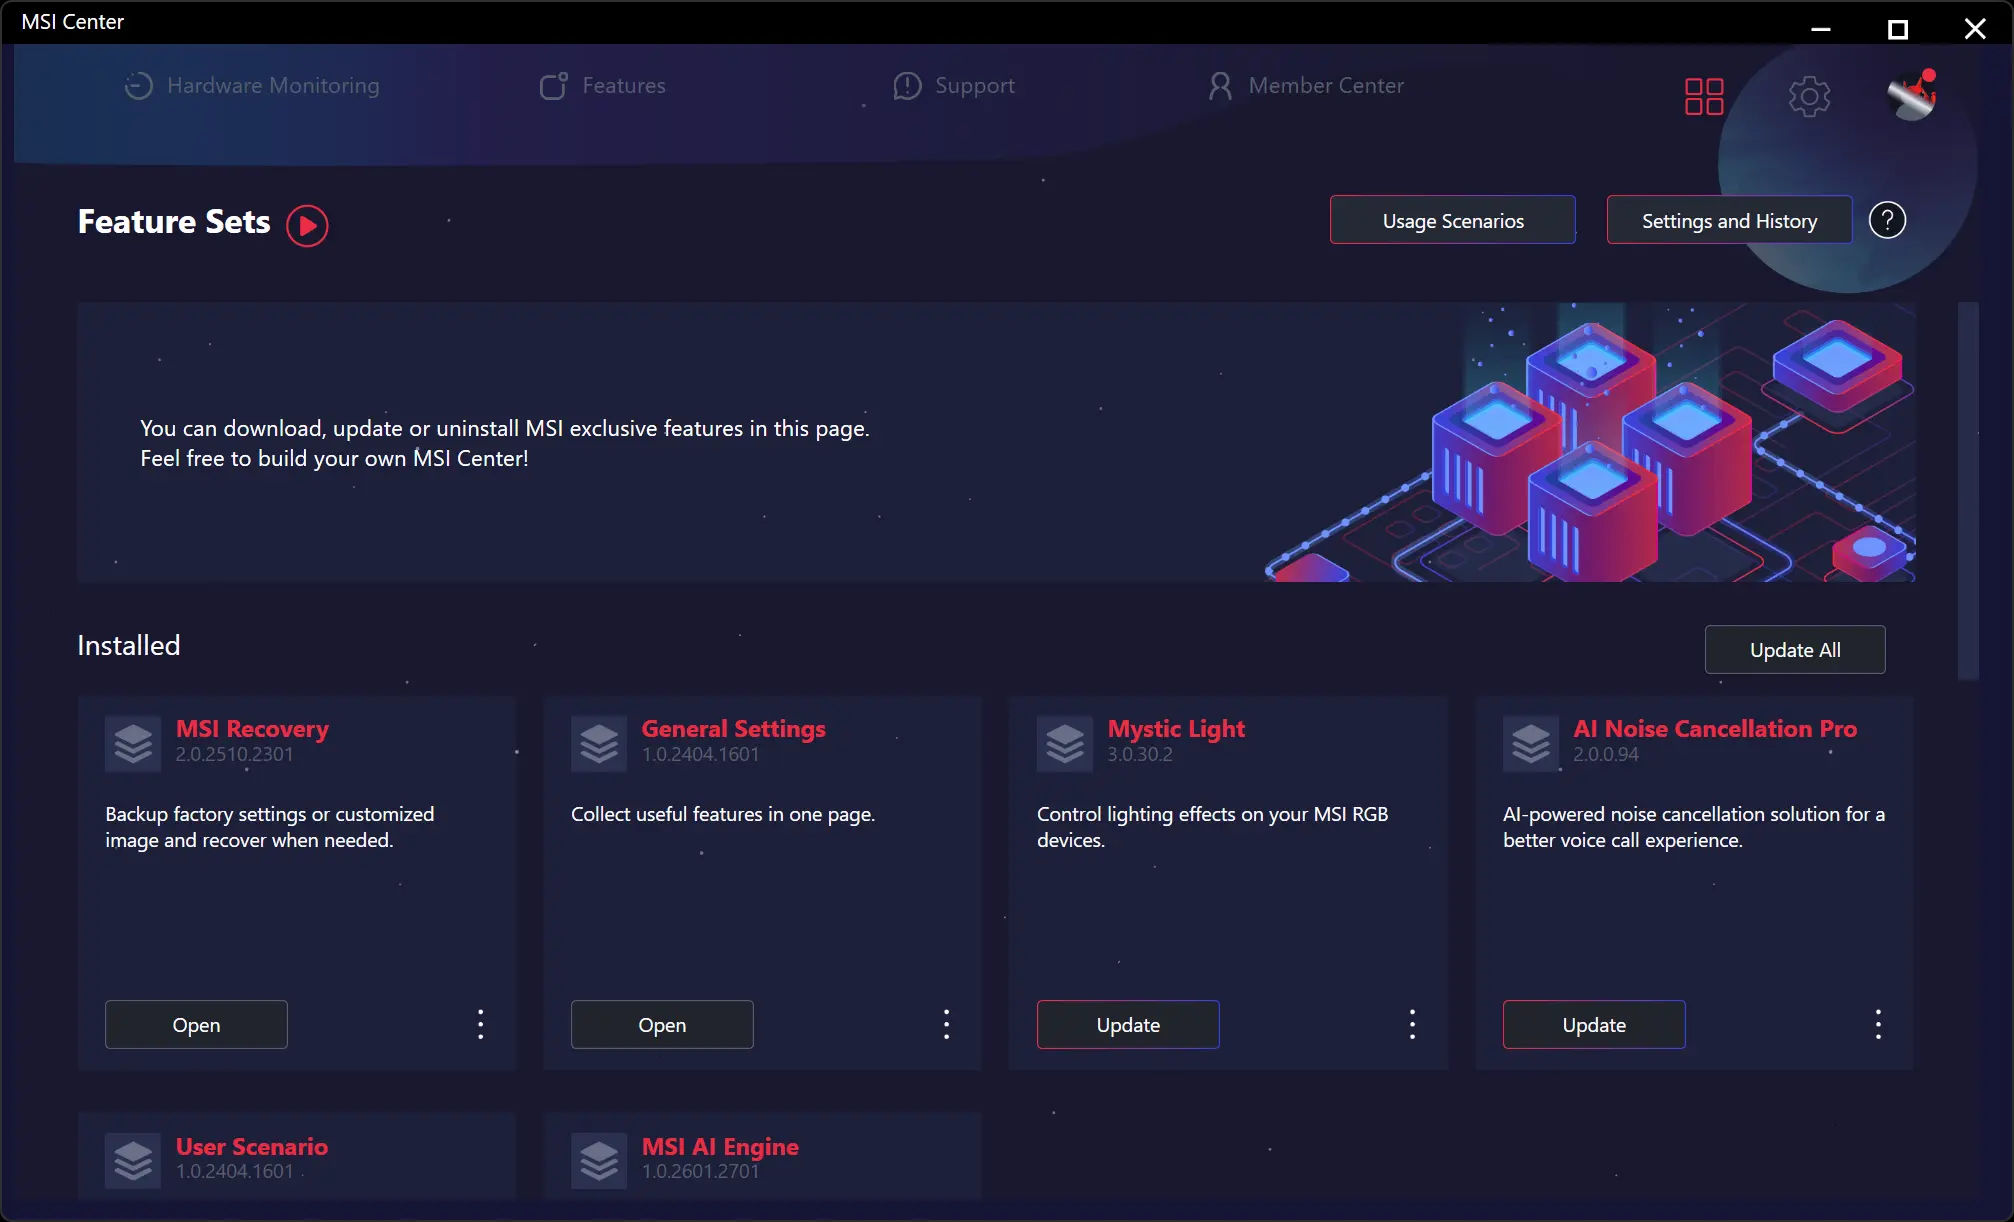The width and height of the screenshot is (2014, 1222).
Task: Update AI Noise Cancellation Pro
Action: pyautogui.click(x=1594, y=1025)
